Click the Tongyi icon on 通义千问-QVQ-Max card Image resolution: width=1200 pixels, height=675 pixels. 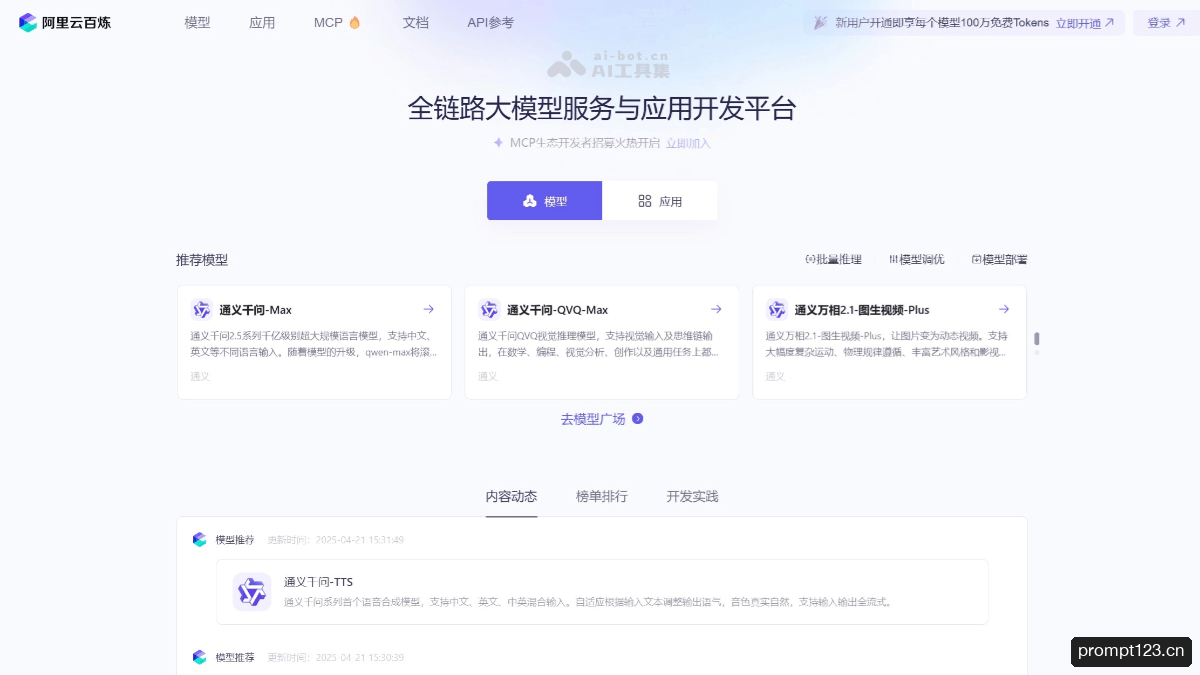(489, 310)
